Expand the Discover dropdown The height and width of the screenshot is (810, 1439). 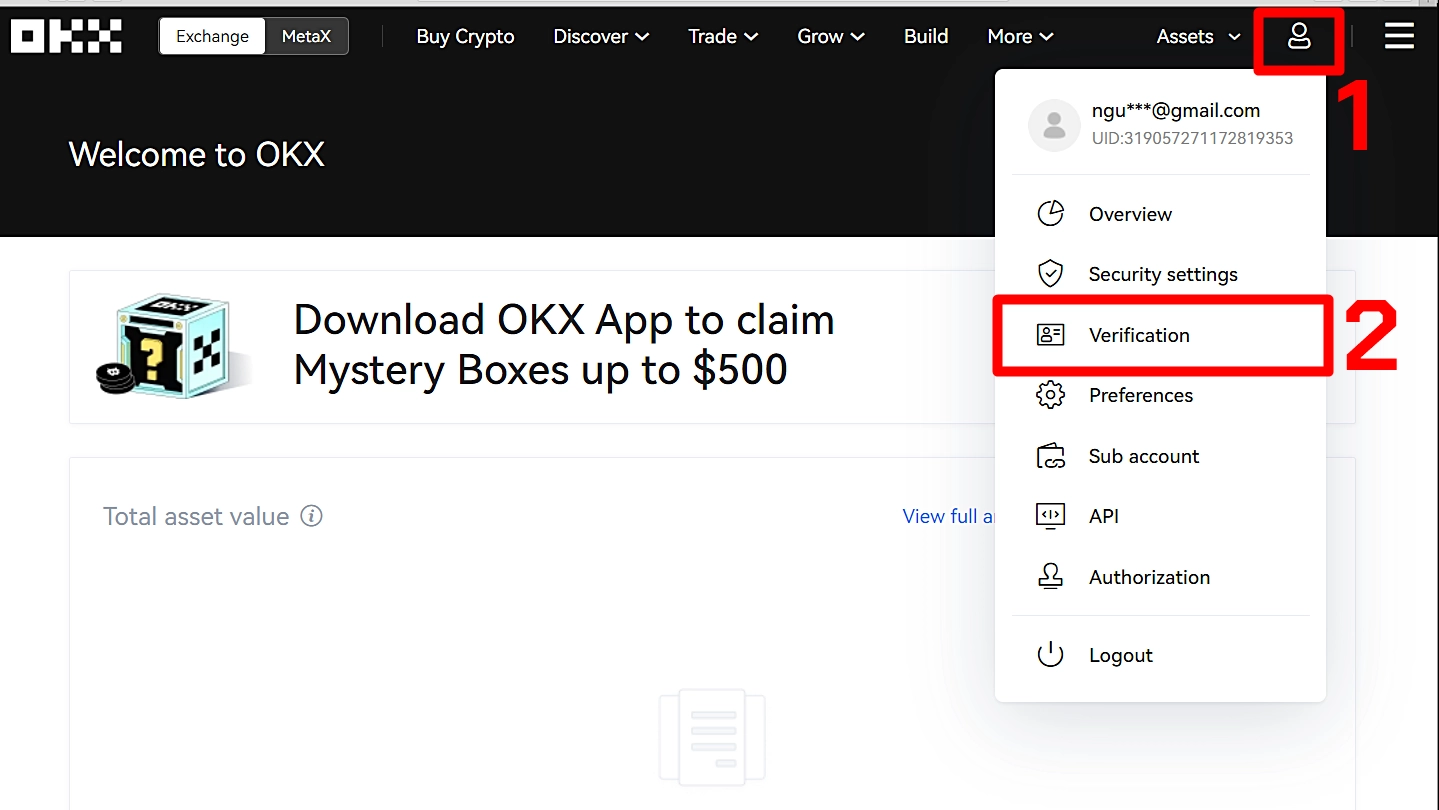(601, 37)
